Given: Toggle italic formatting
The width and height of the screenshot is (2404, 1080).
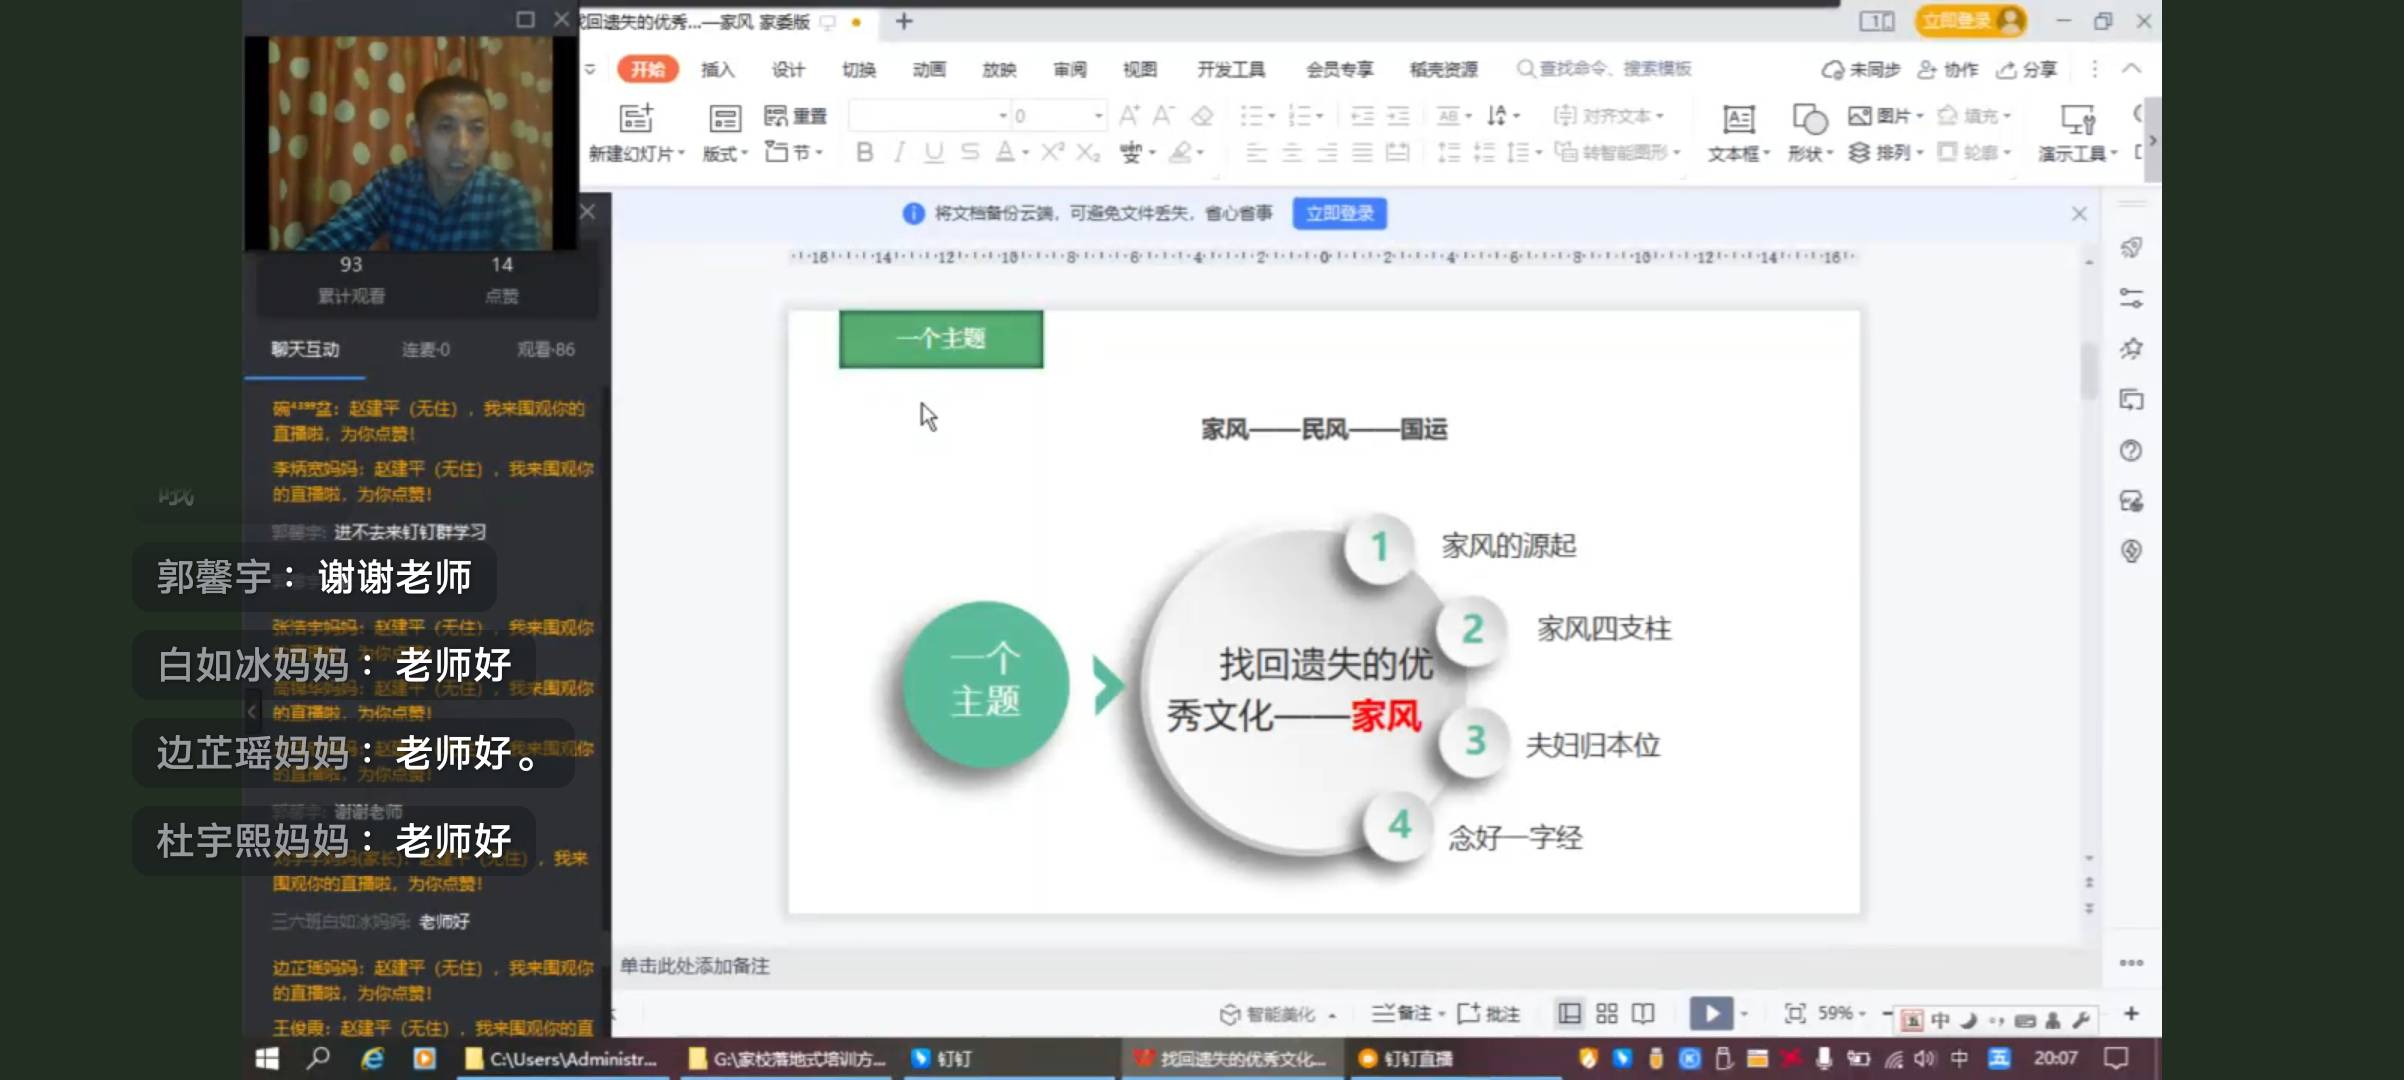Looking at the screenshot, I should click(x=898, y=152).
